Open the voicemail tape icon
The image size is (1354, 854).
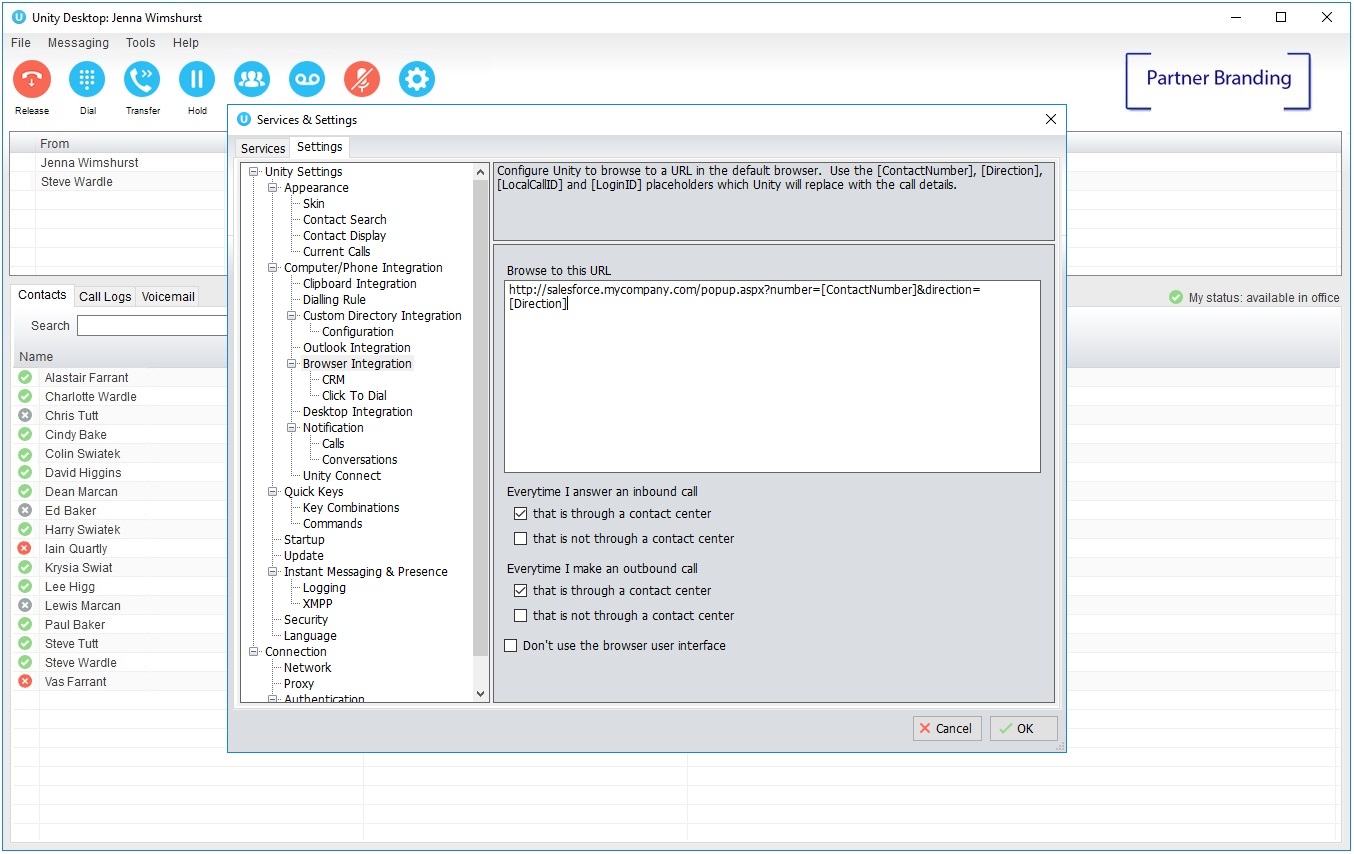click(307, 79)
